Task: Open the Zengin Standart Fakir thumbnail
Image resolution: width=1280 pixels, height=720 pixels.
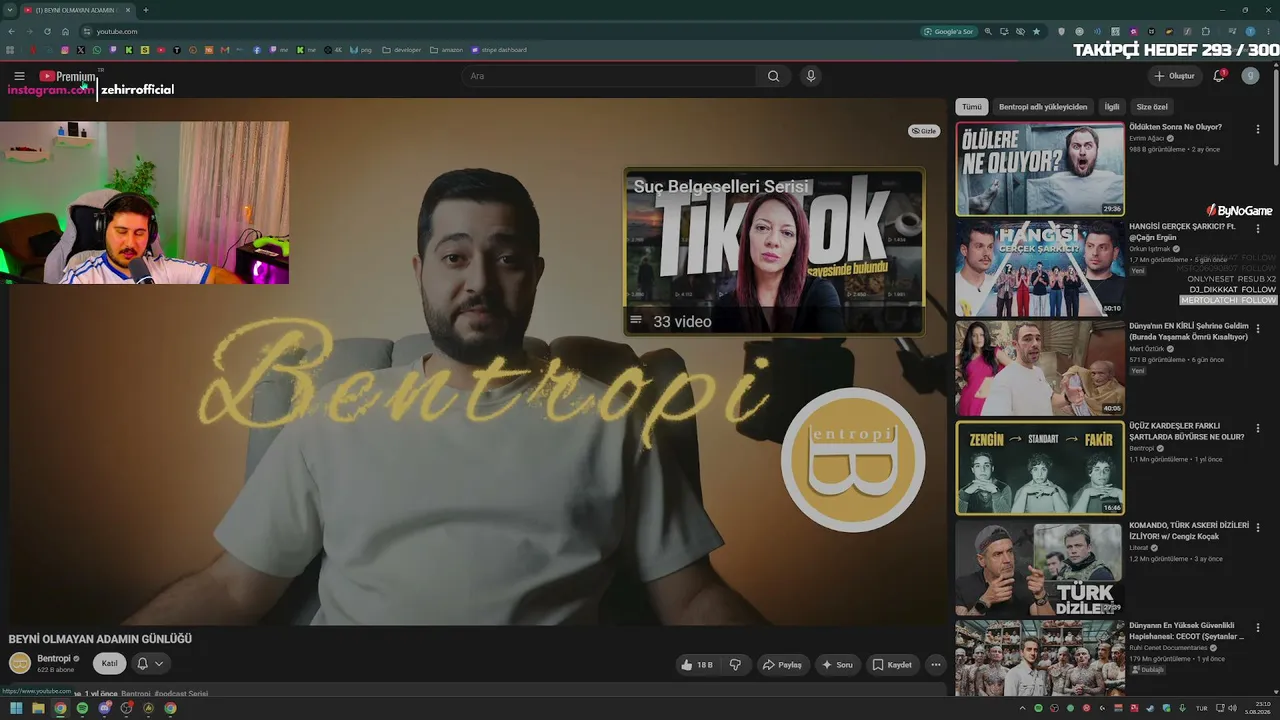Action: [1040, 468]
